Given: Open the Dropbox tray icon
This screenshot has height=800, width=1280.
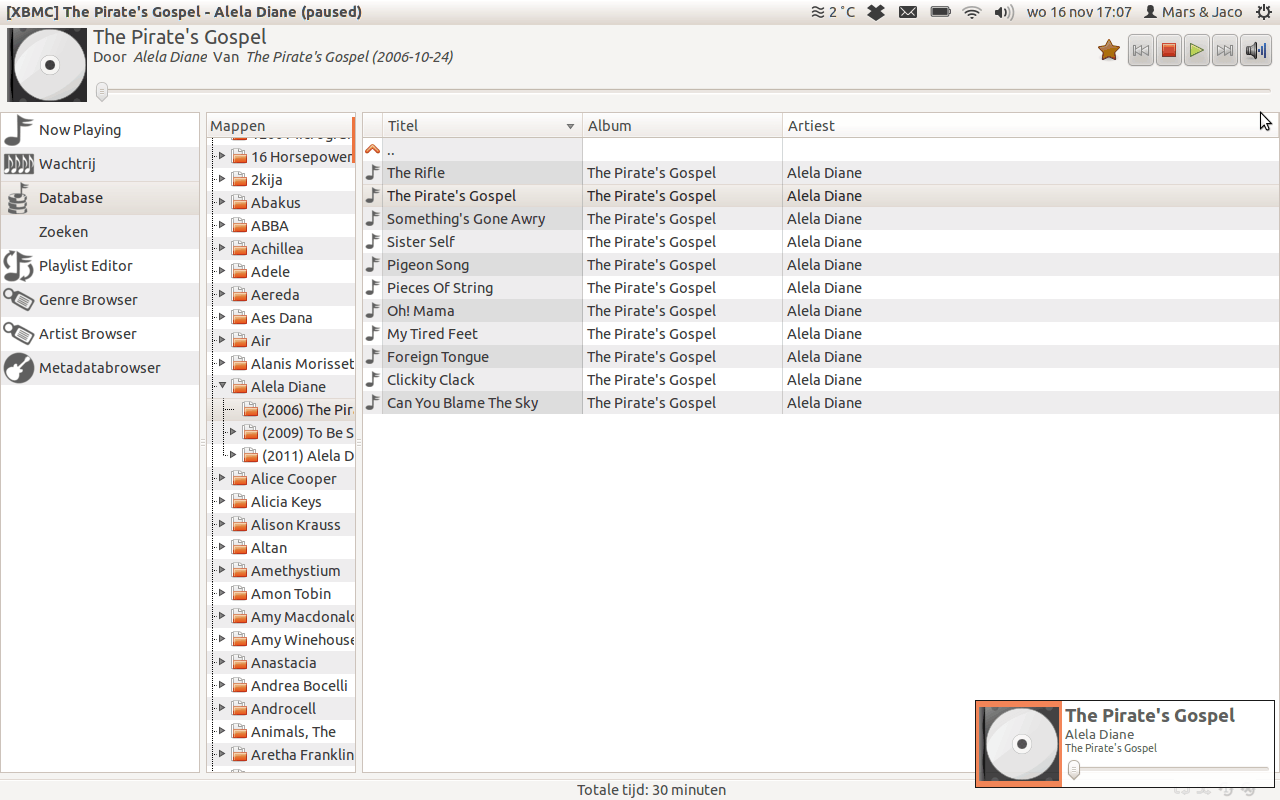Looking at the screenshot, I should coord(876,12).
